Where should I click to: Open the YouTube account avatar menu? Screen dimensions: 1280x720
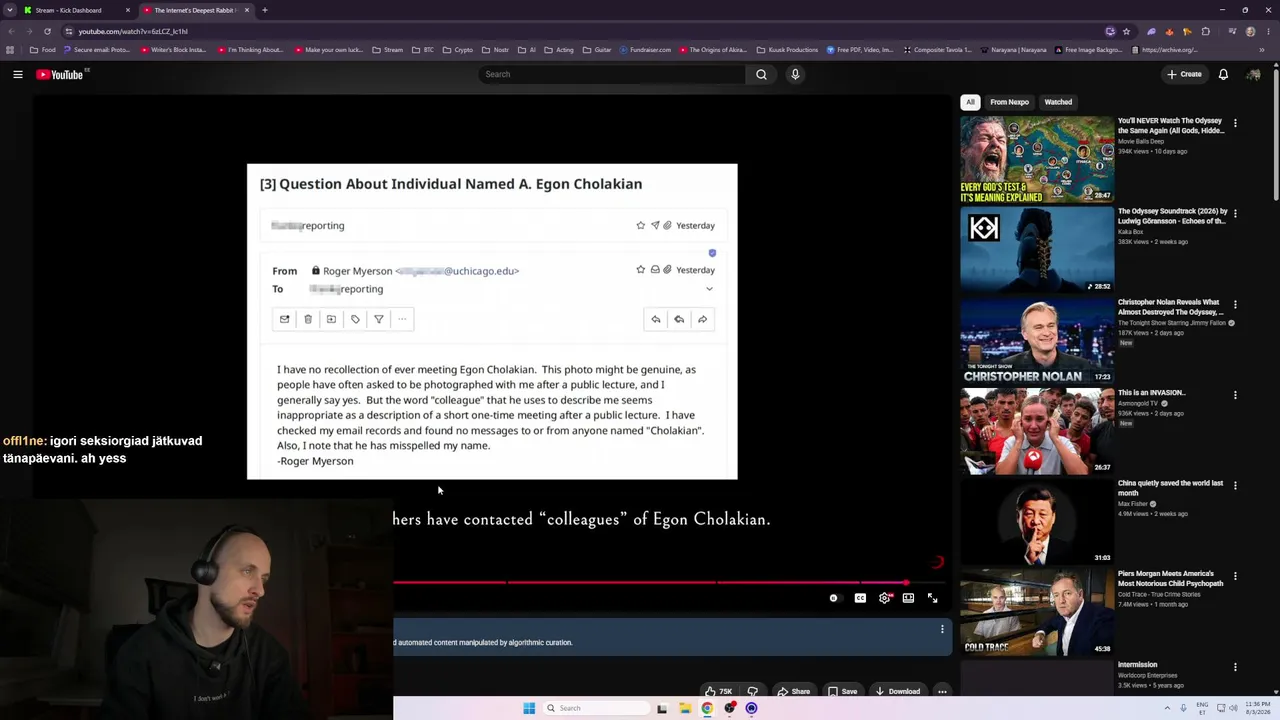tap(1253, 74)
